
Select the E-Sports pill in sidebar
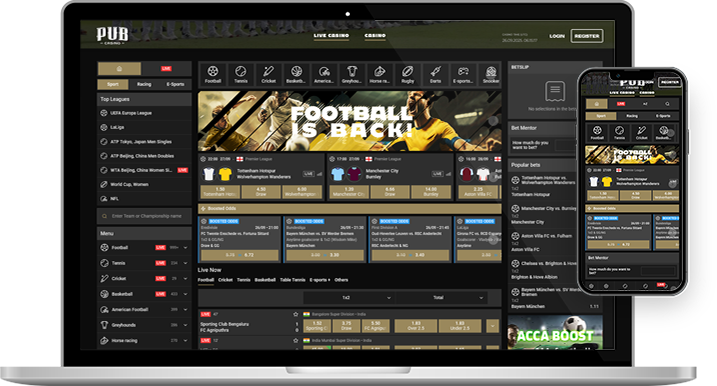coord(175,84)
